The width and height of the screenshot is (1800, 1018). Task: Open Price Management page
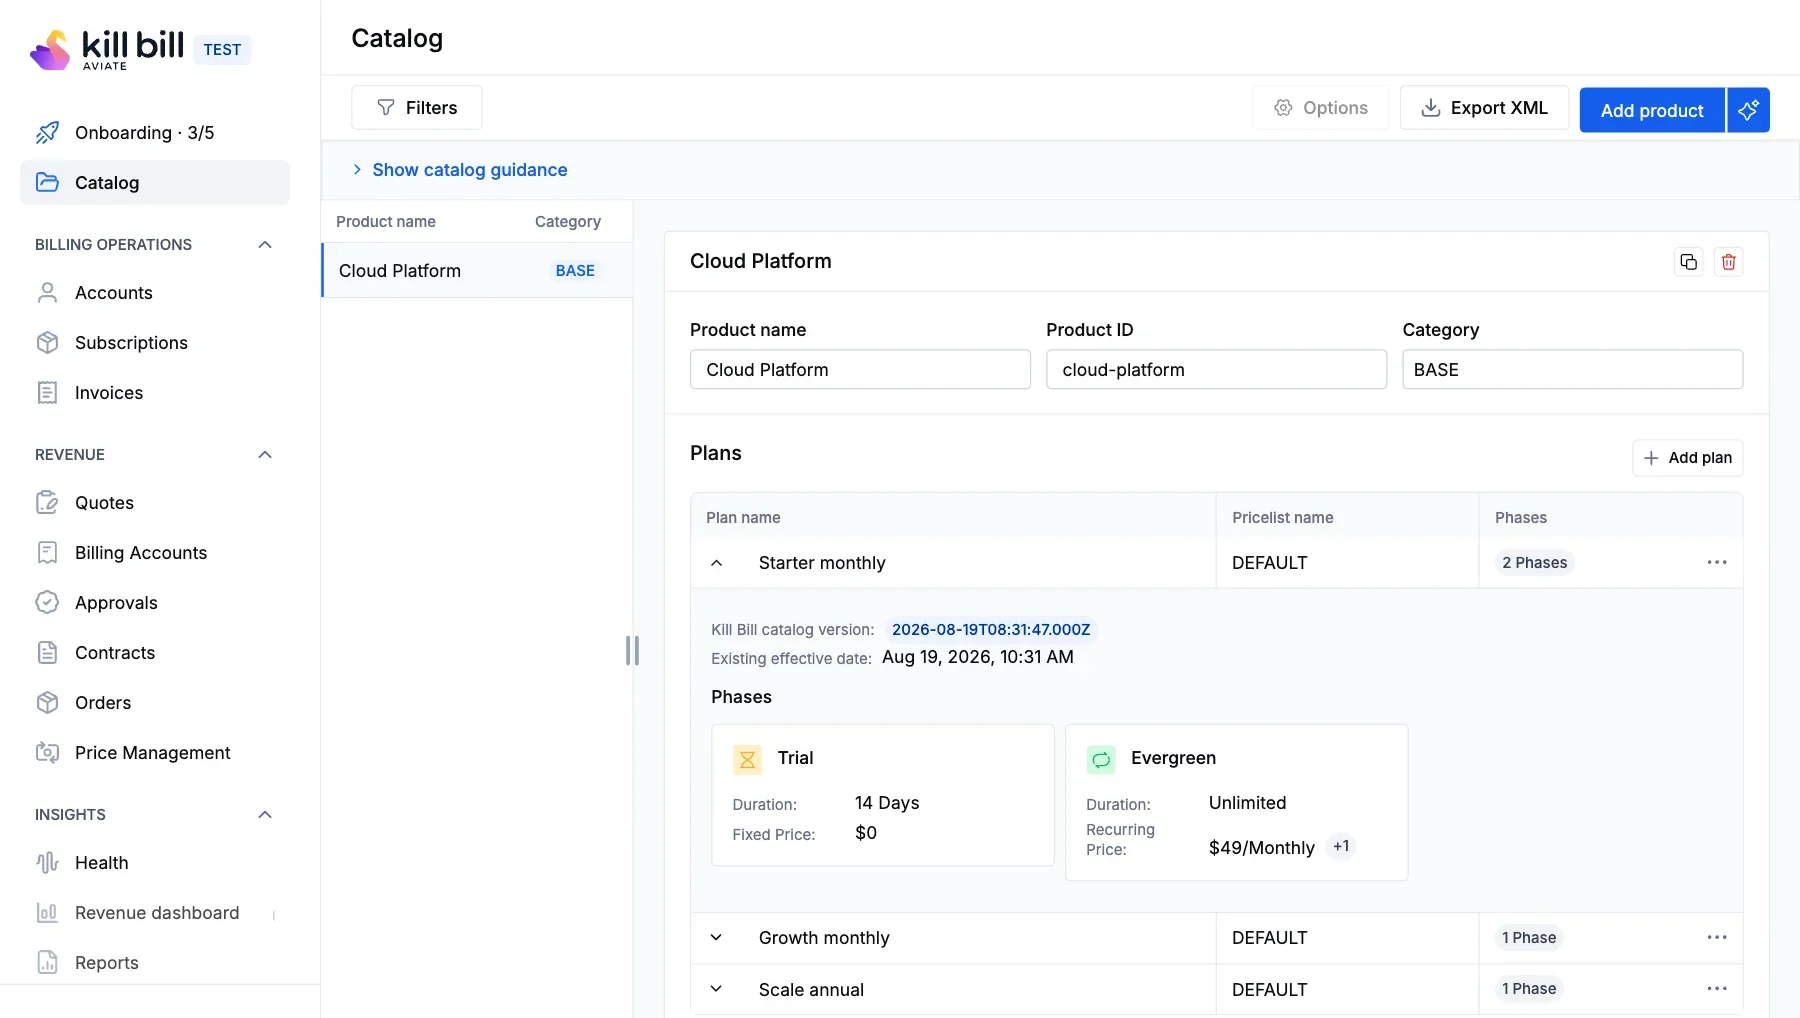(155, 753)
